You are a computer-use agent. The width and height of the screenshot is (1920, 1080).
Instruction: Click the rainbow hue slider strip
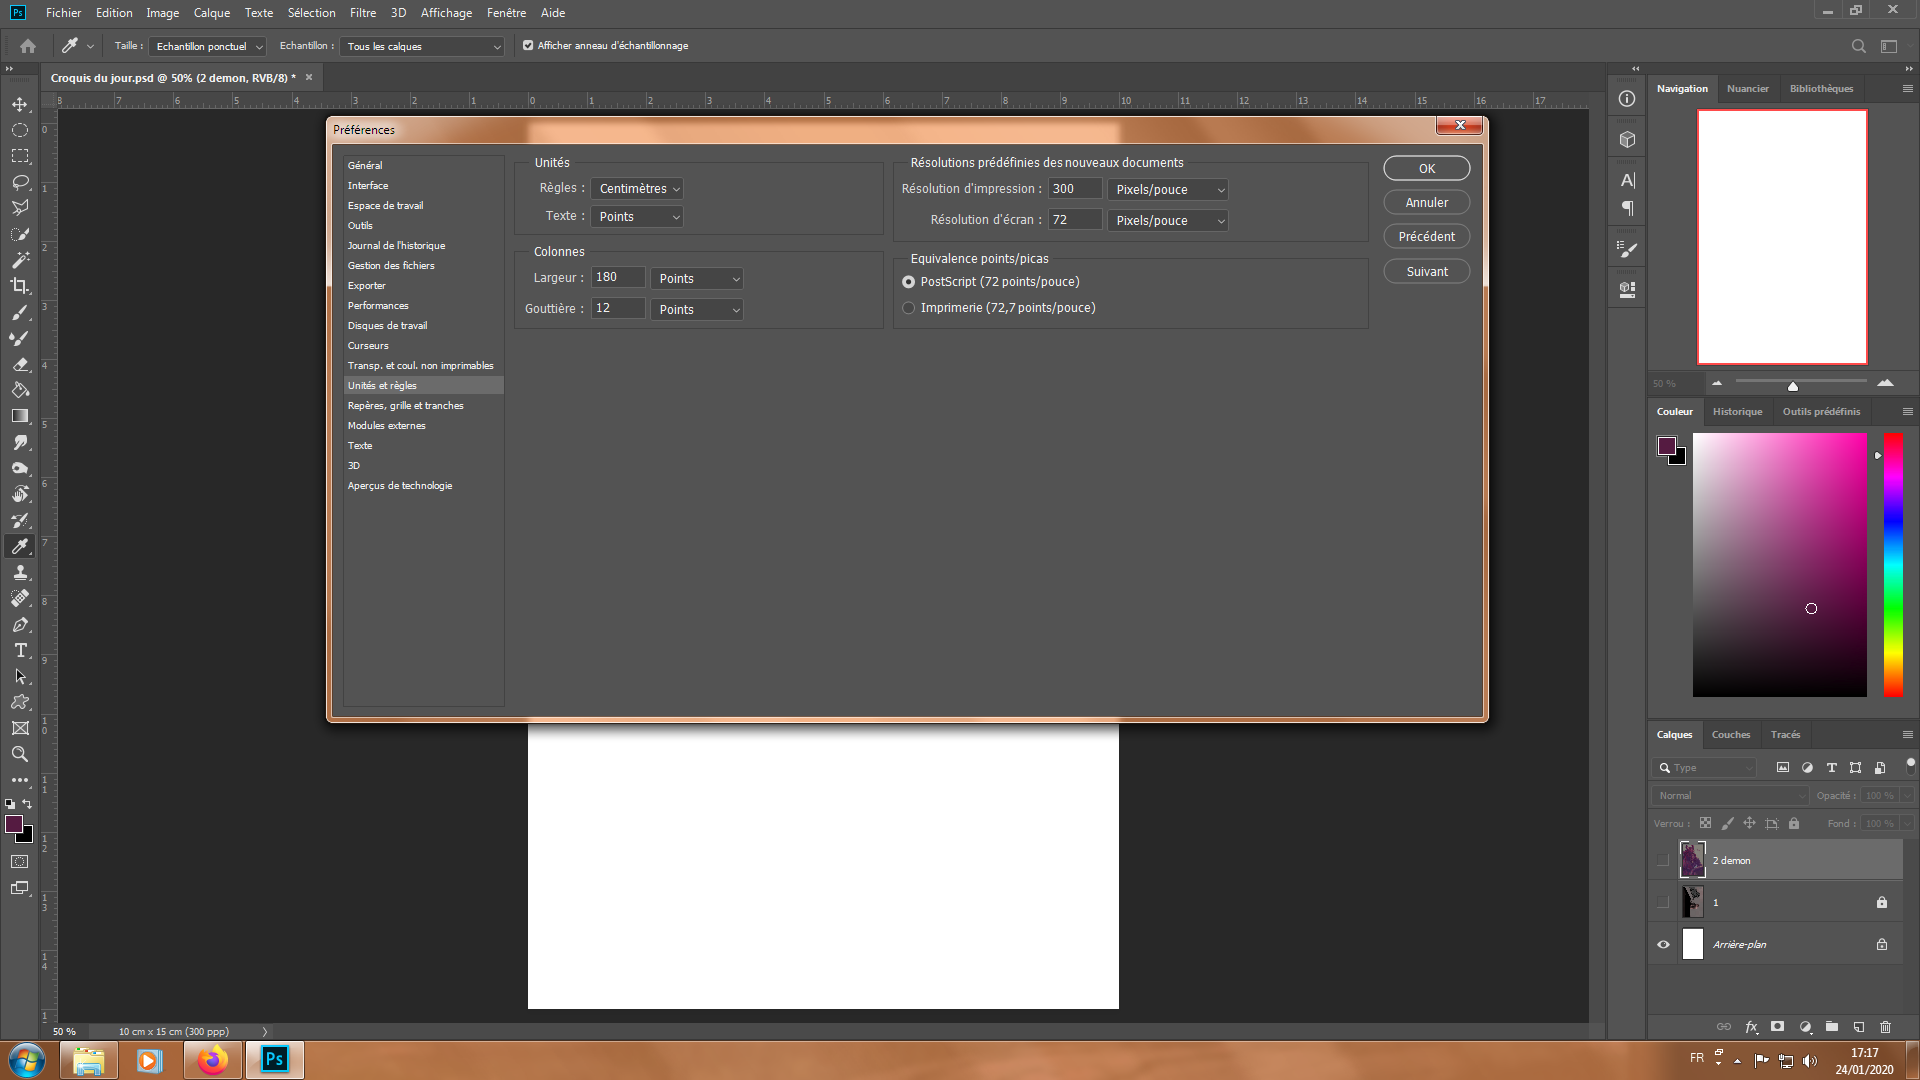point(1892,565)
